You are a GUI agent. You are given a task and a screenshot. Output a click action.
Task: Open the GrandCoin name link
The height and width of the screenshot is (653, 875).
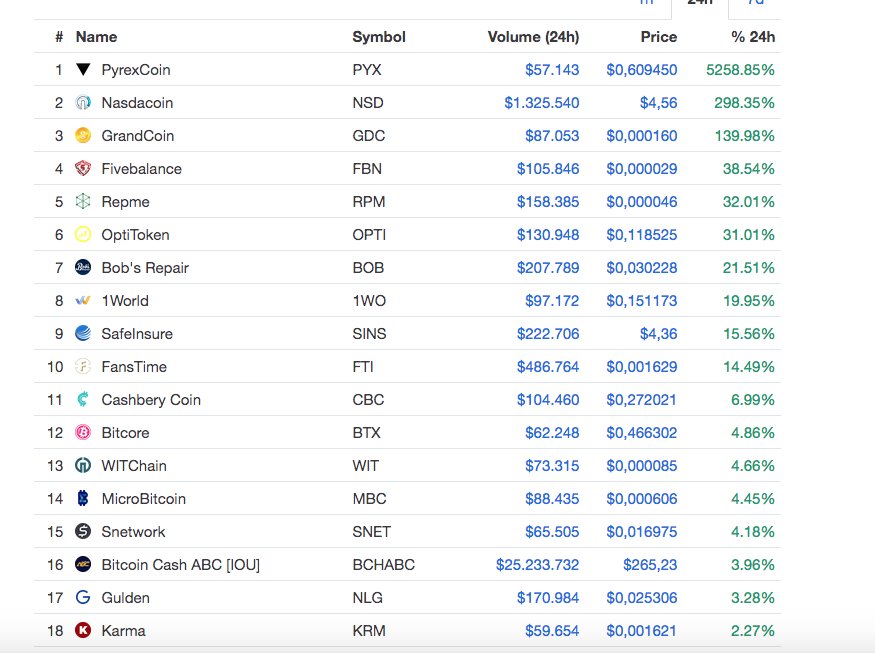pos(138,136)
